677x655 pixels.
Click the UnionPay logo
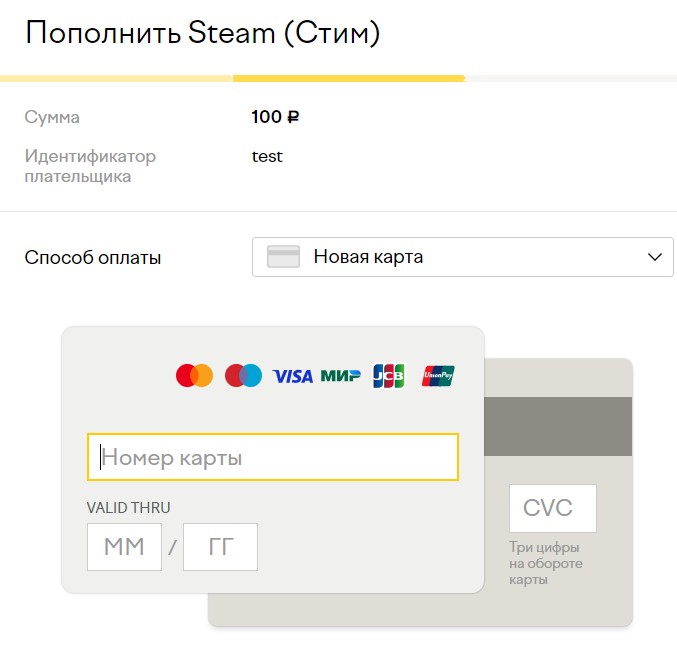pyautogui.click(x=438, y=376)
